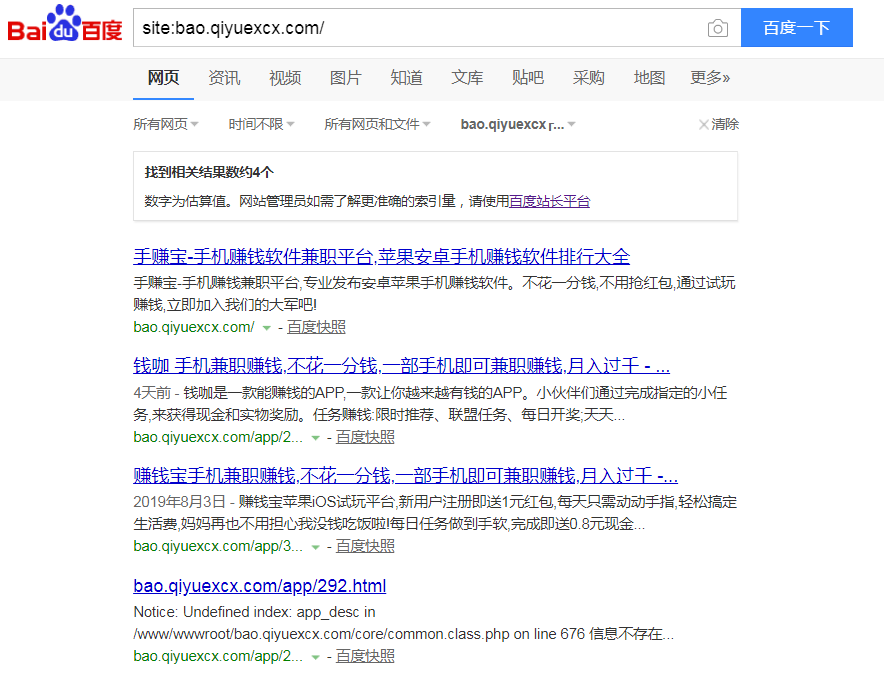Open 百度快照 for the 赚钱宝 result
Viewport: 884px width, 696px height.
365,546
